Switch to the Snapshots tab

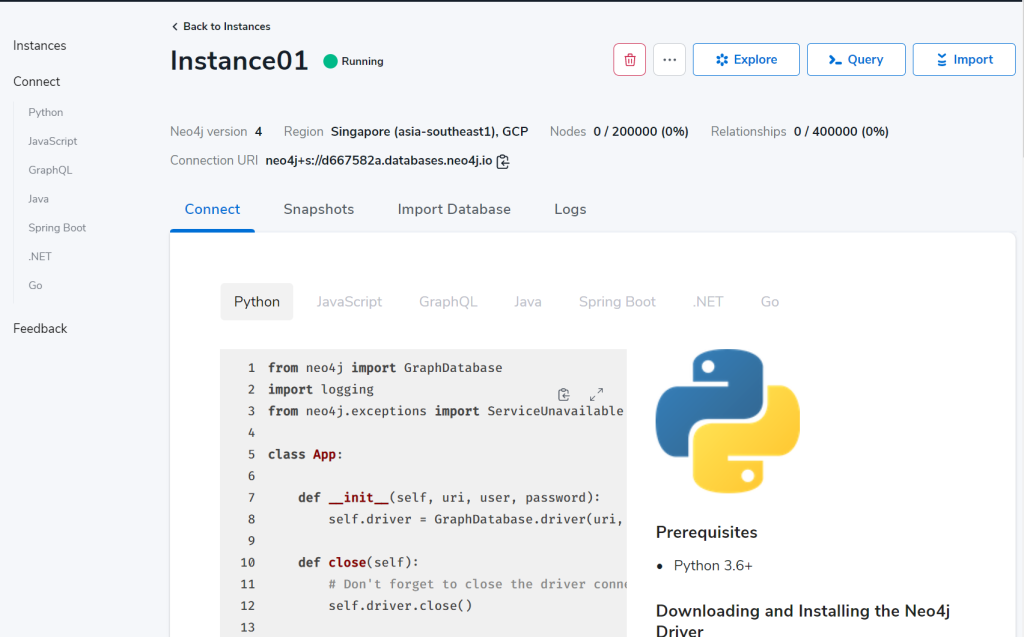tap(319, 209)
